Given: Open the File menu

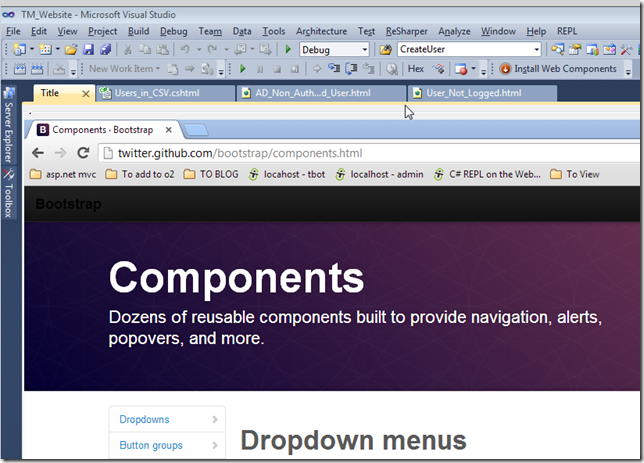Looking at the screenshot, I should pyautogui.click(x=13, y=31).
